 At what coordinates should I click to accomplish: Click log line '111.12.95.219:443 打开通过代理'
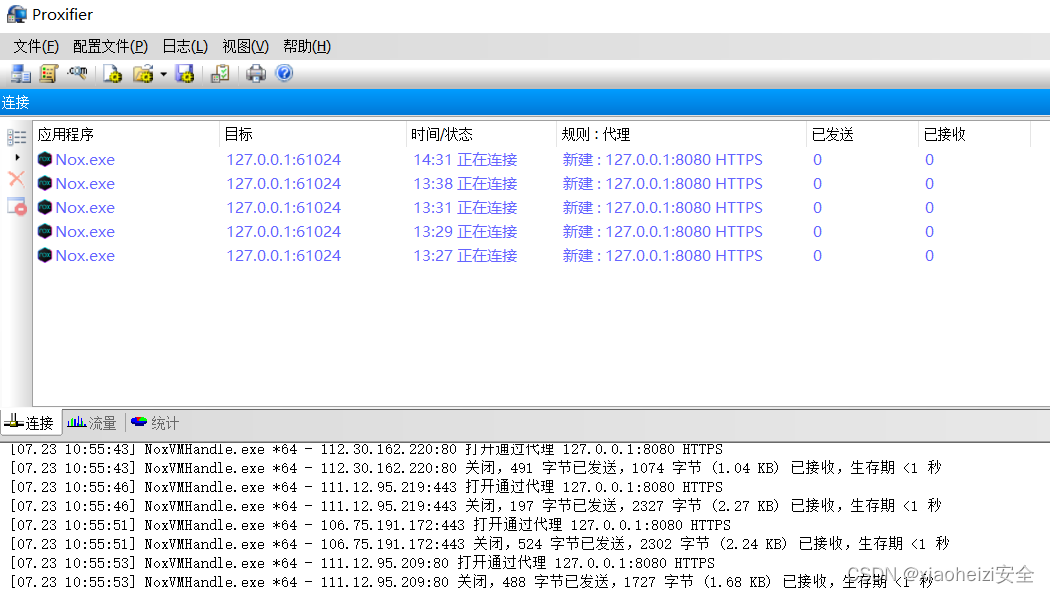(x=366, y=487)
